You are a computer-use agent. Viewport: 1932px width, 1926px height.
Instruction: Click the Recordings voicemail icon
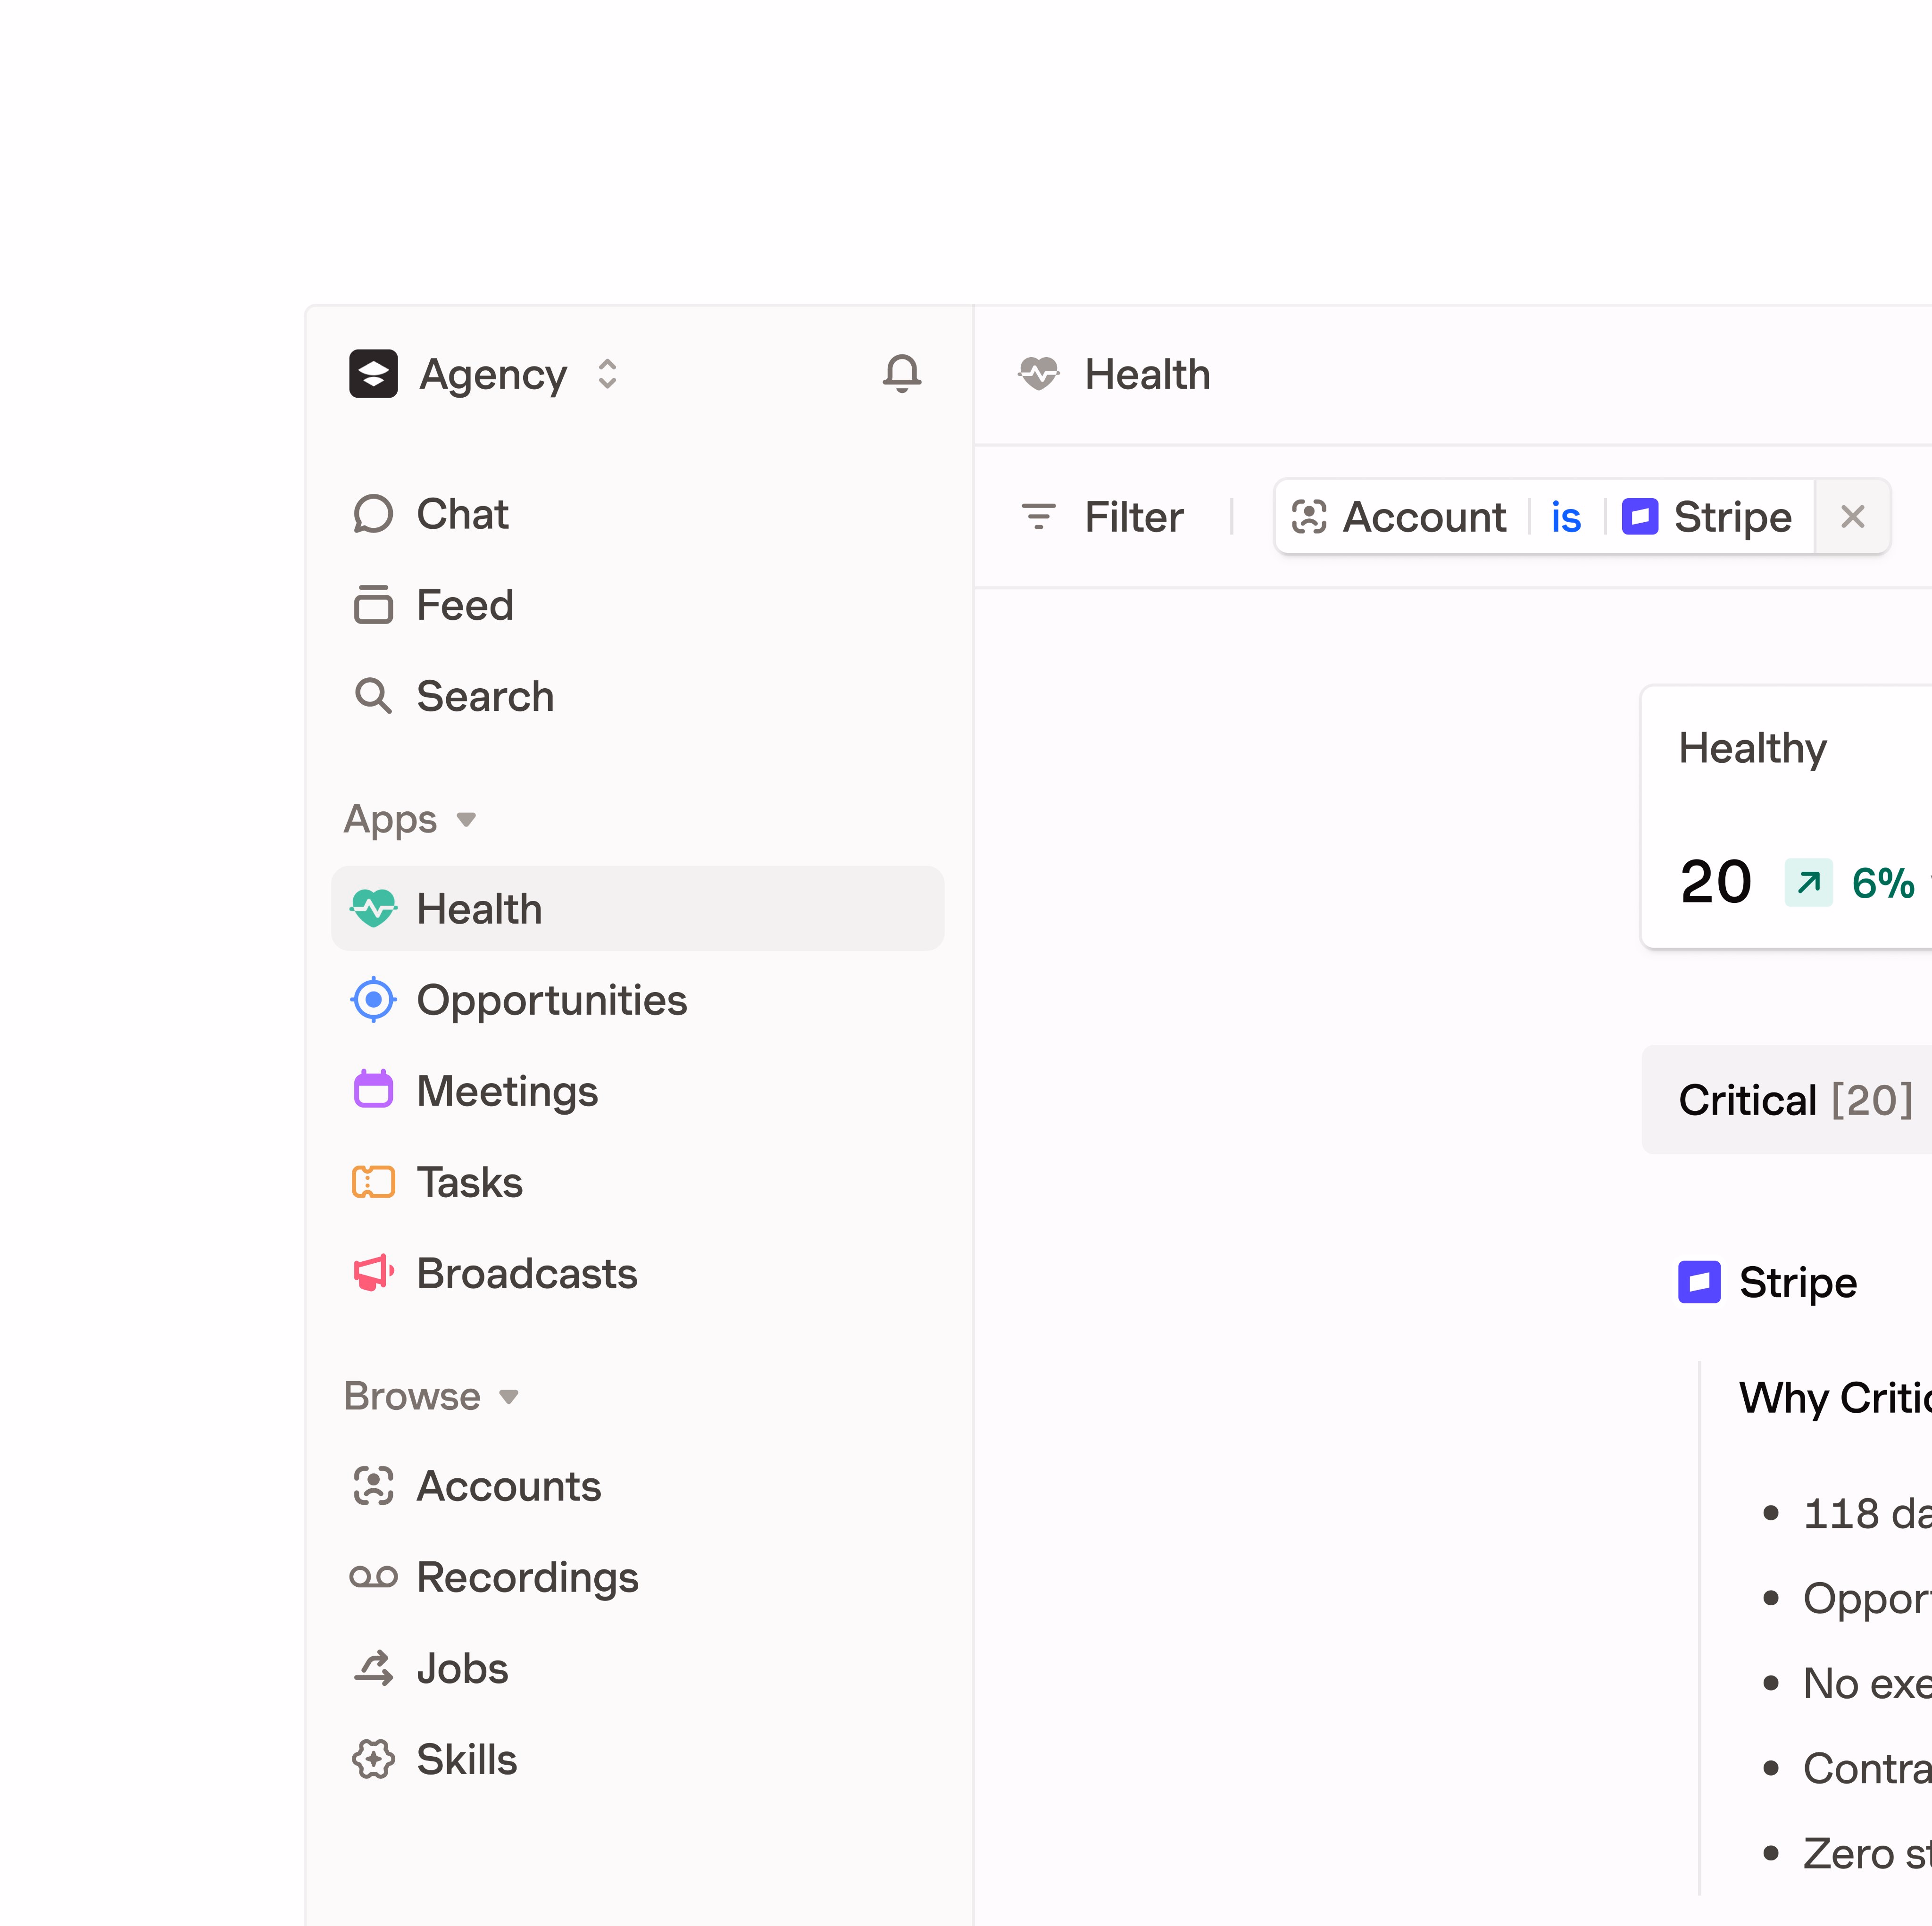pos(373,1577)
